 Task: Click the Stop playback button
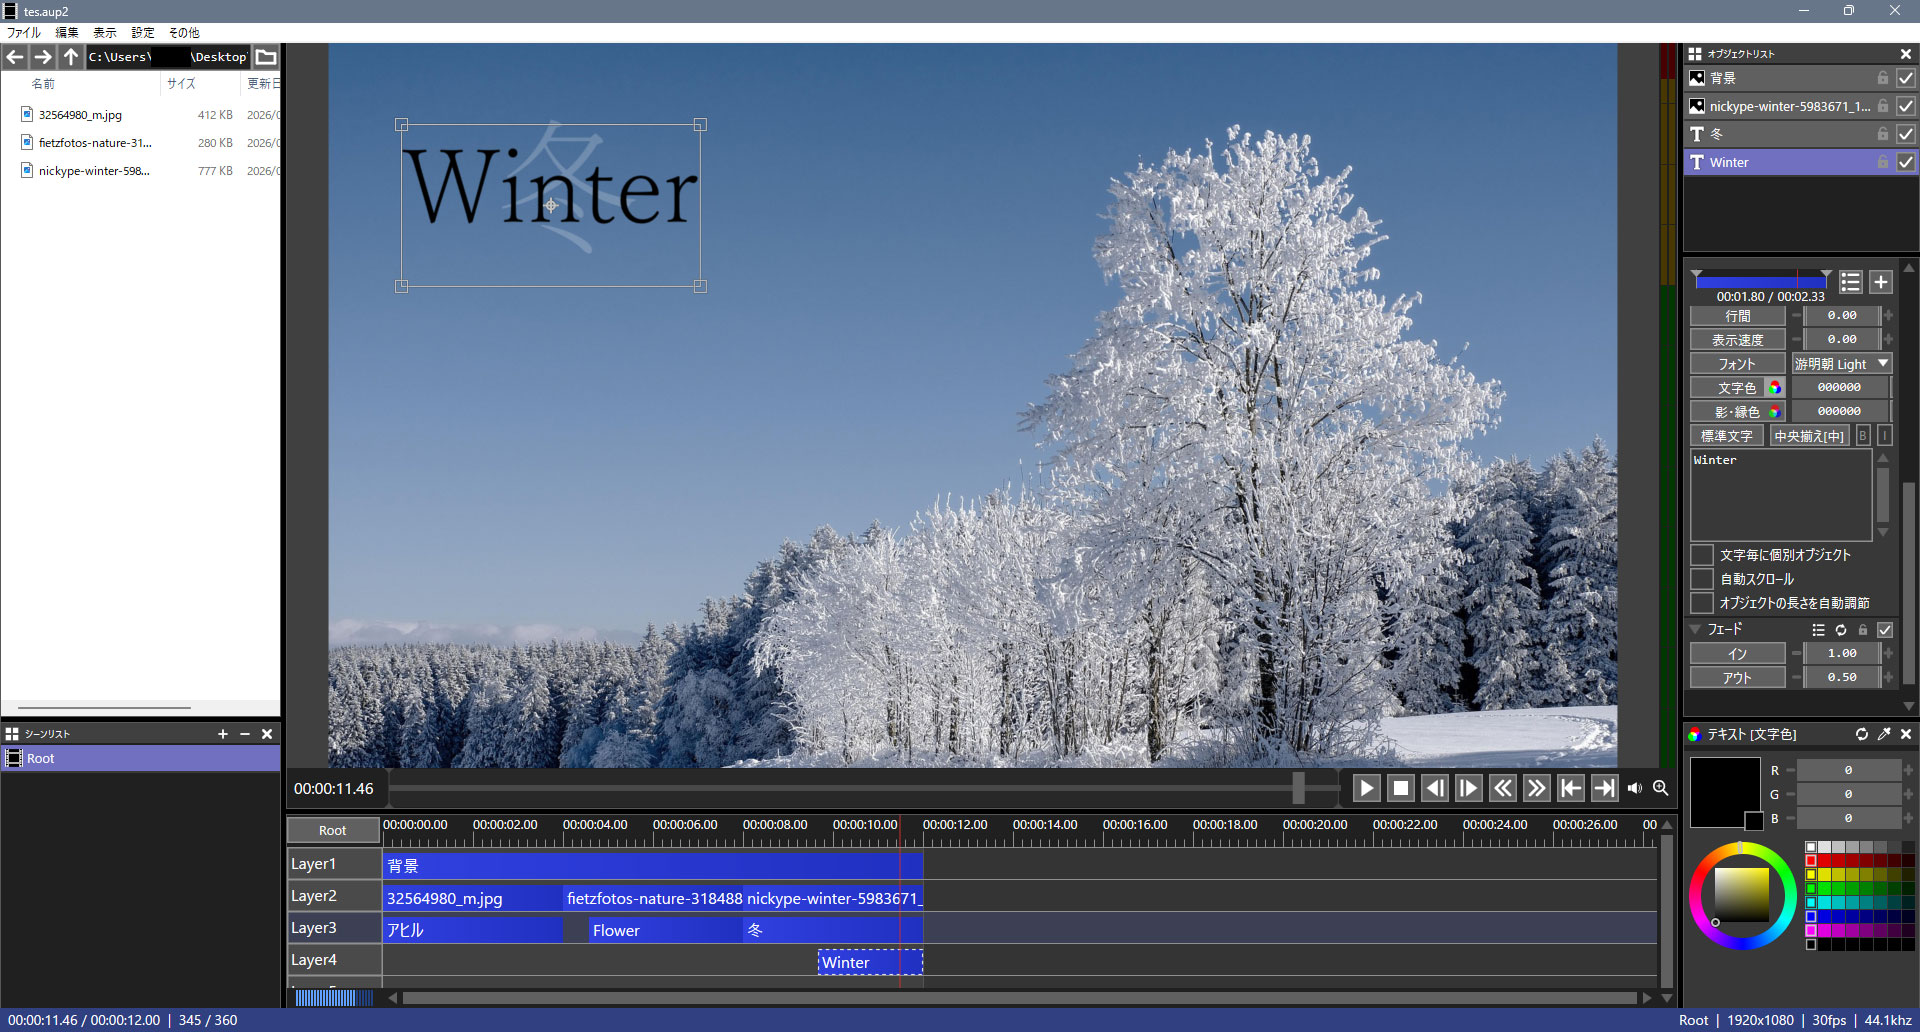click(1401, 788)
